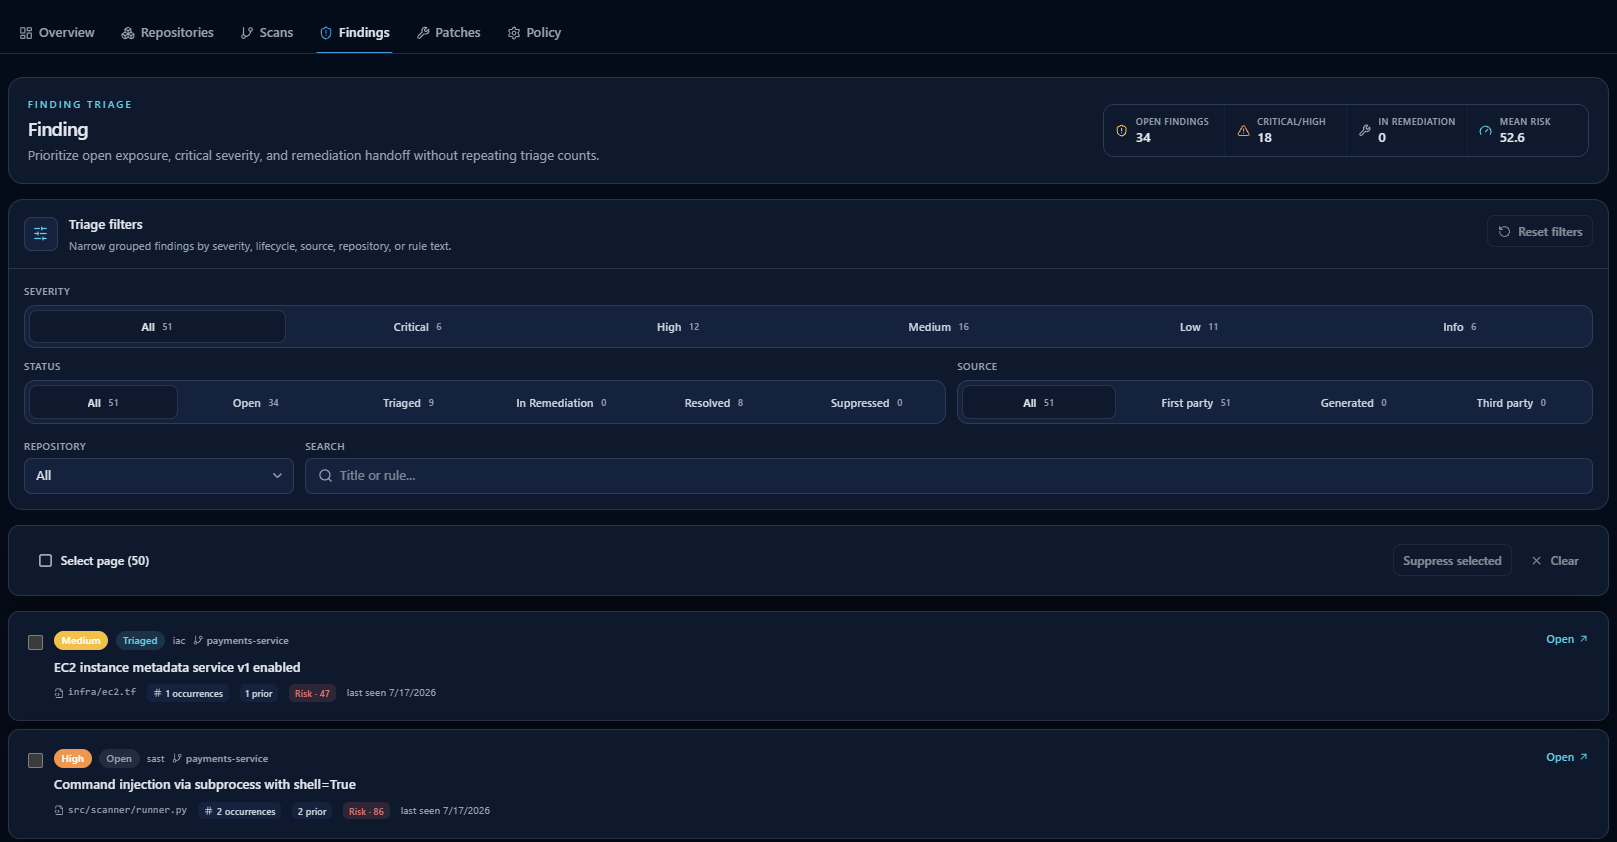Click file icon beside src/scanner/runner.py
This screenshot has height=842, width=1617.
pyautogui.click(x=59, y=811)
